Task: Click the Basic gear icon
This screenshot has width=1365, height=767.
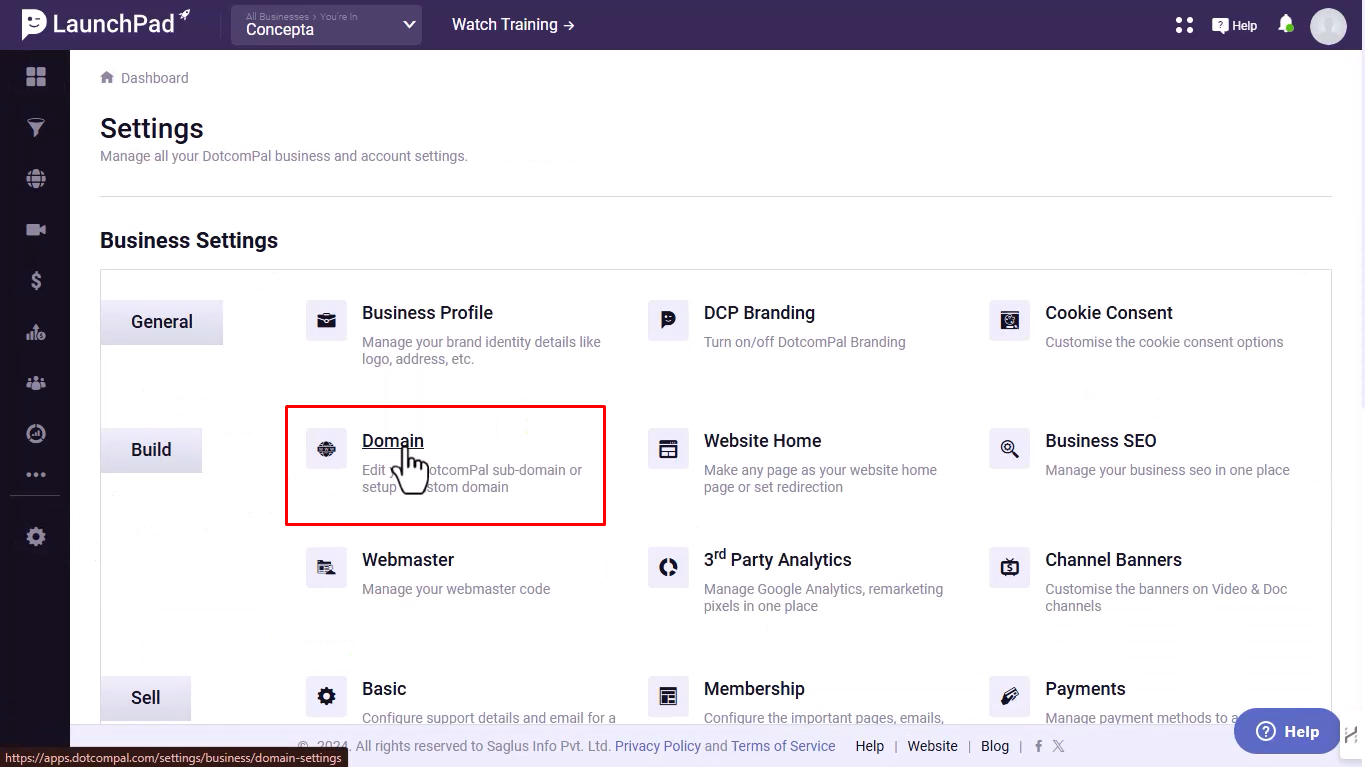Action: (x=326, y=696)
